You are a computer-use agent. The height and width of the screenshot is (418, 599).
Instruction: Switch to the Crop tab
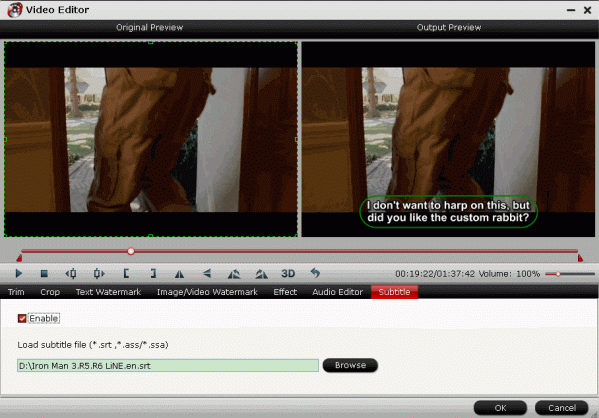(50, 292)
